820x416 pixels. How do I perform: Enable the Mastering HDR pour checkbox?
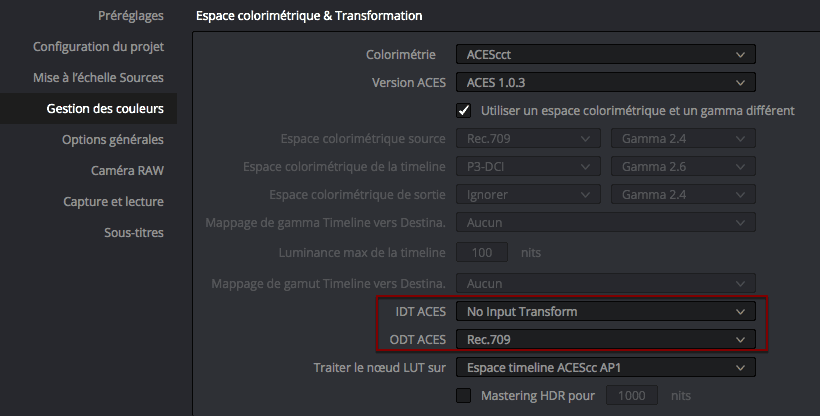464,395
